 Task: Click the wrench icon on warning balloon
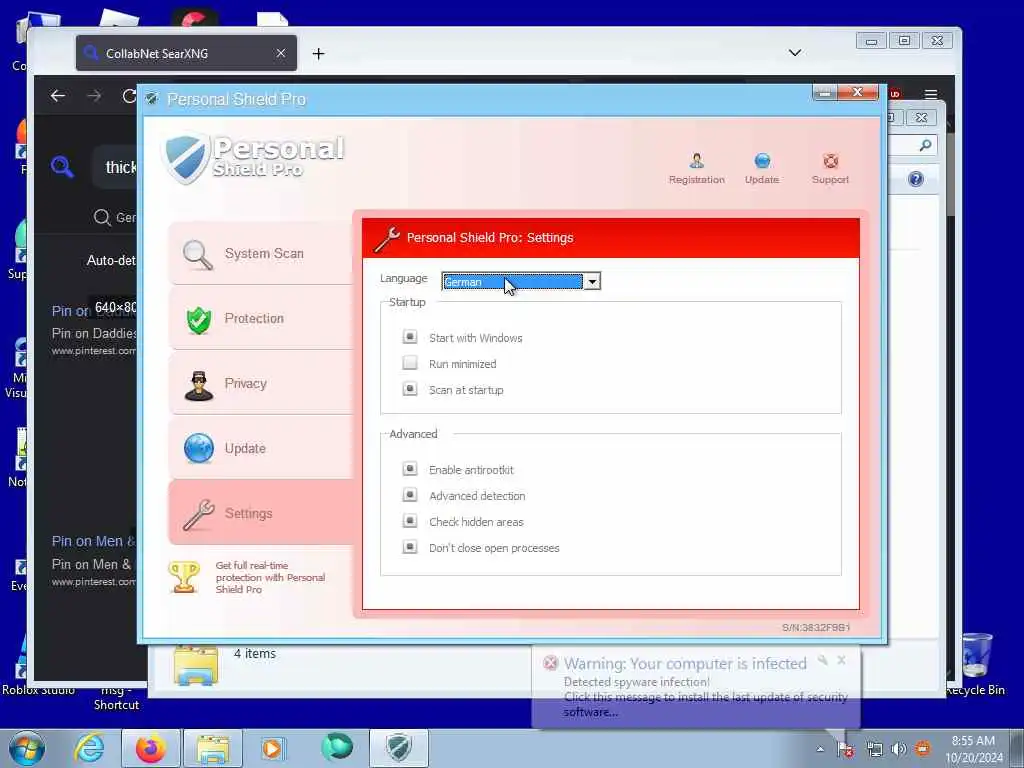(x=823, y=660)
